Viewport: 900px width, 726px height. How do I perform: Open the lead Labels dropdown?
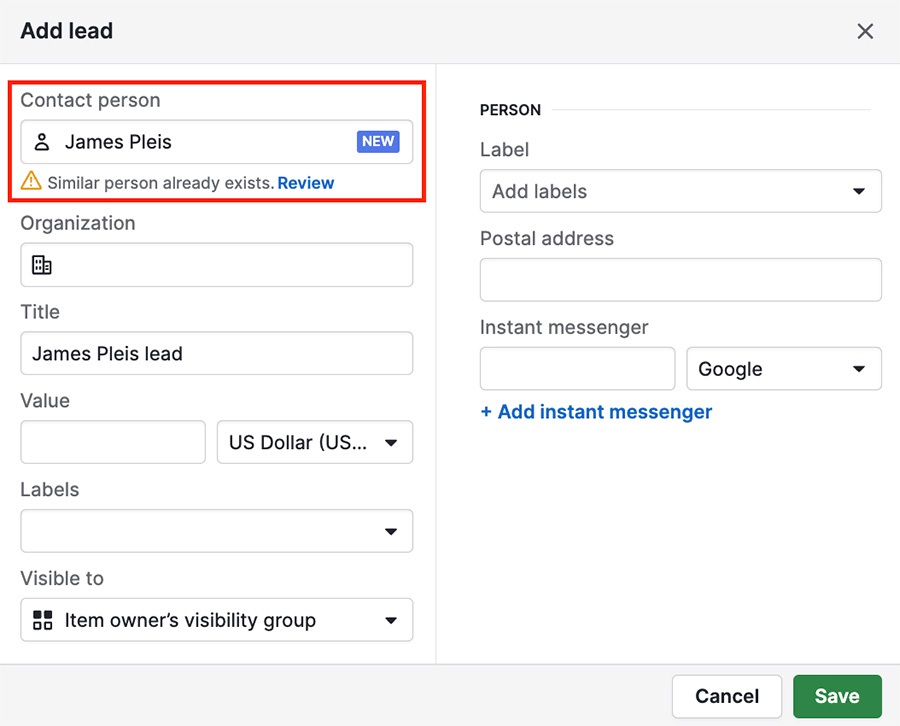(x=216, y=531)
